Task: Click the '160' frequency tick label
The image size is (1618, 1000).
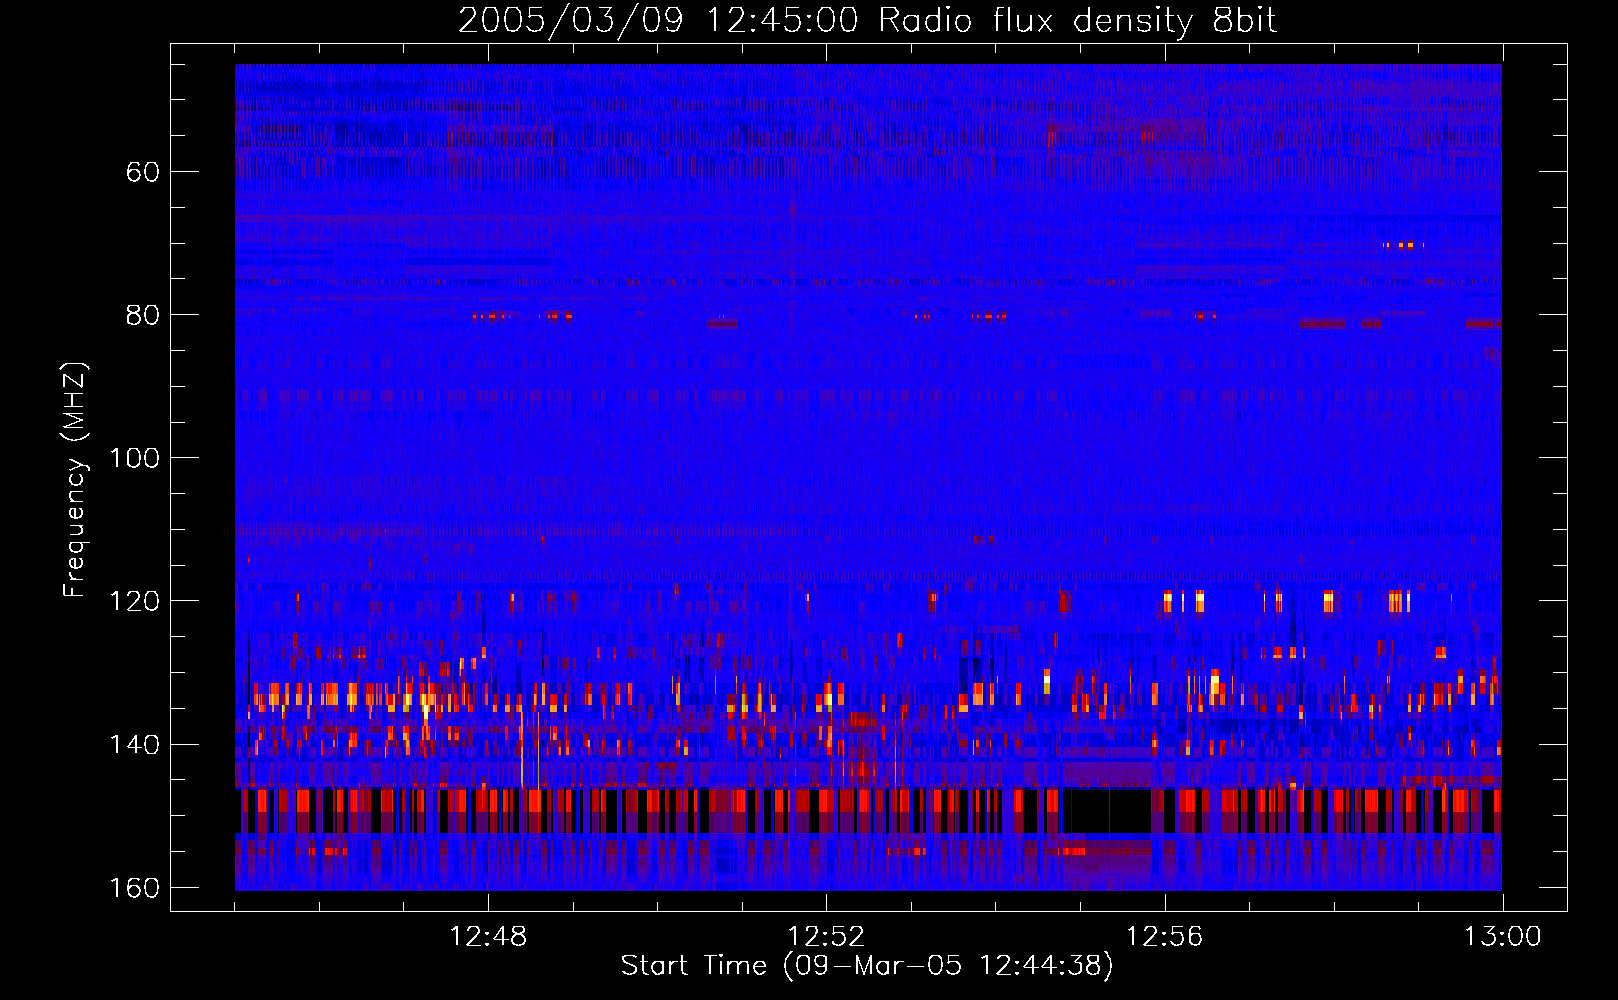Action: (134, 888)
